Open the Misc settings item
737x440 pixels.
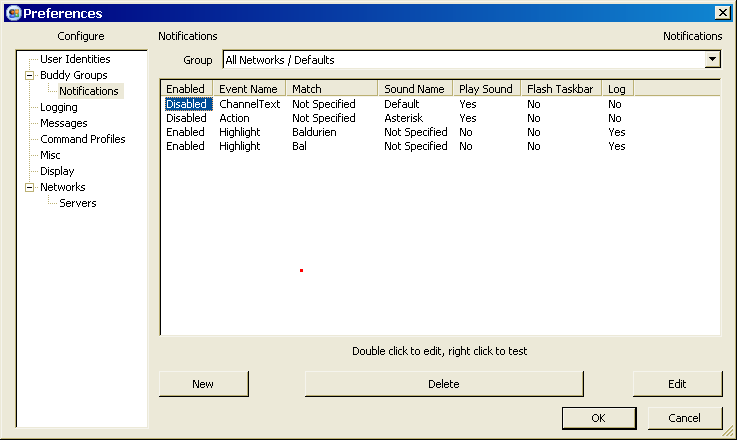(x=50, y=155)
